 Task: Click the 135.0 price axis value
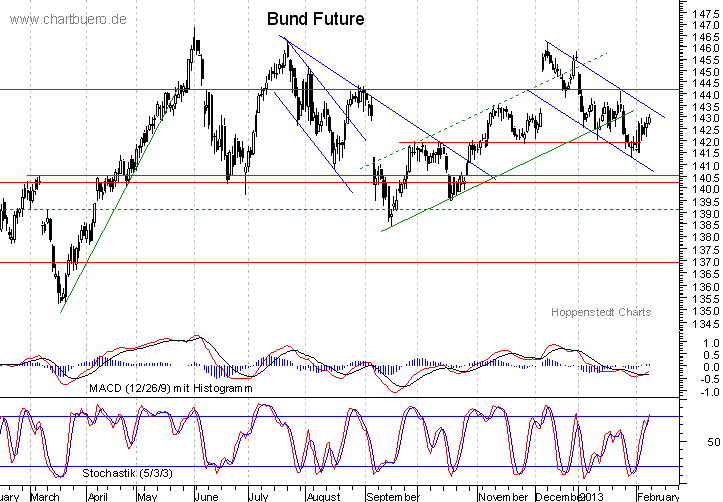(705, 311)
